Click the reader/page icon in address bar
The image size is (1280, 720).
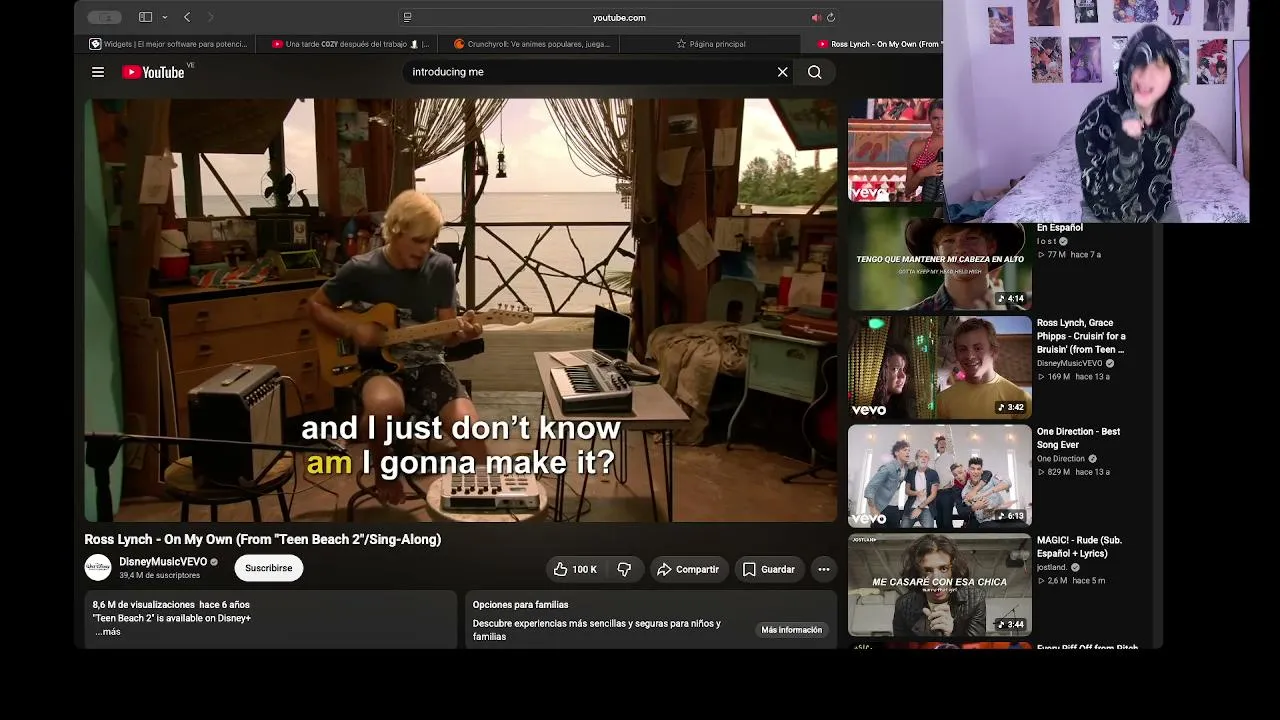click(407, 17)
